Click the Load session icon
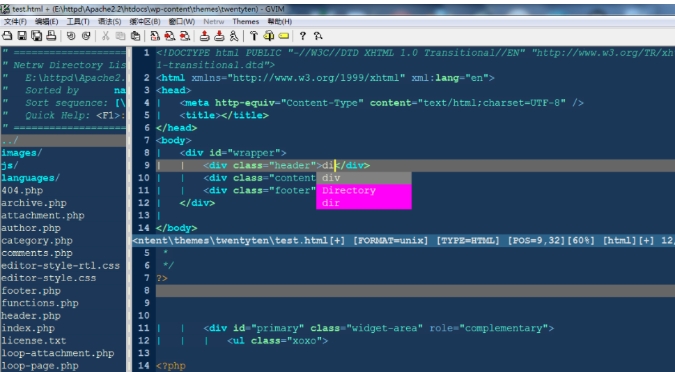 (x=205, y=36)
